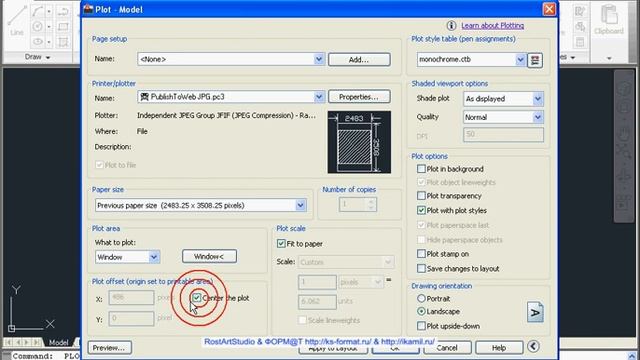Open plotter Properties...
The image size is (640, 360).
(x=359, y=97)
